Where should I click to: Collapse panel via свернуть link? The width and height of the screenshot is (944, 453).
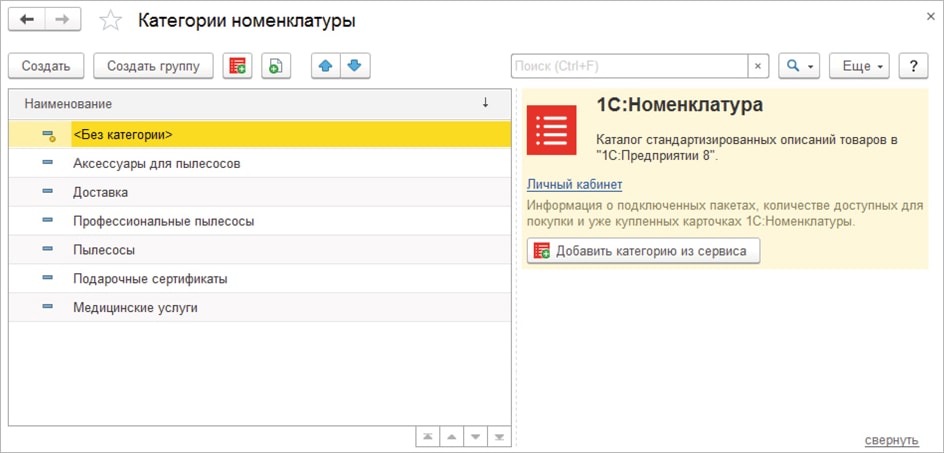(891, 440)
